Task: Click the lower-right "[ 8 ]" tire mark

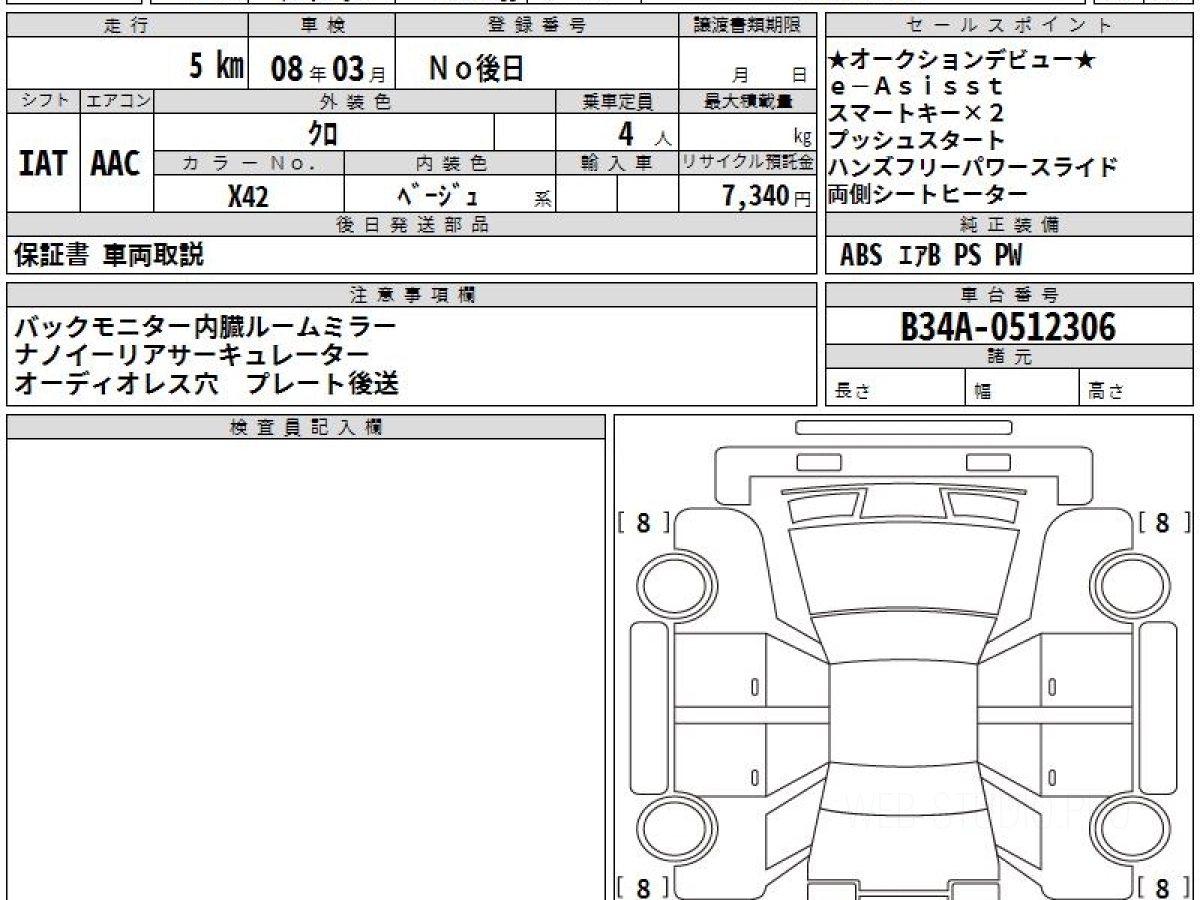Action: (1165, 886)
